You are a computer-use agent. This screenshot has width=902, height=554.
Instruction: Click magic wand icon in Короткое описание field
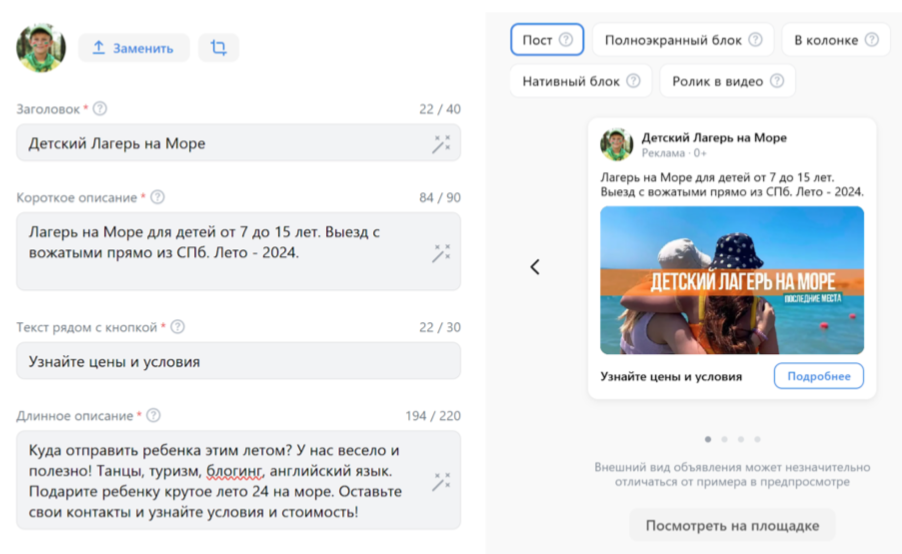[x=441, y=253]
